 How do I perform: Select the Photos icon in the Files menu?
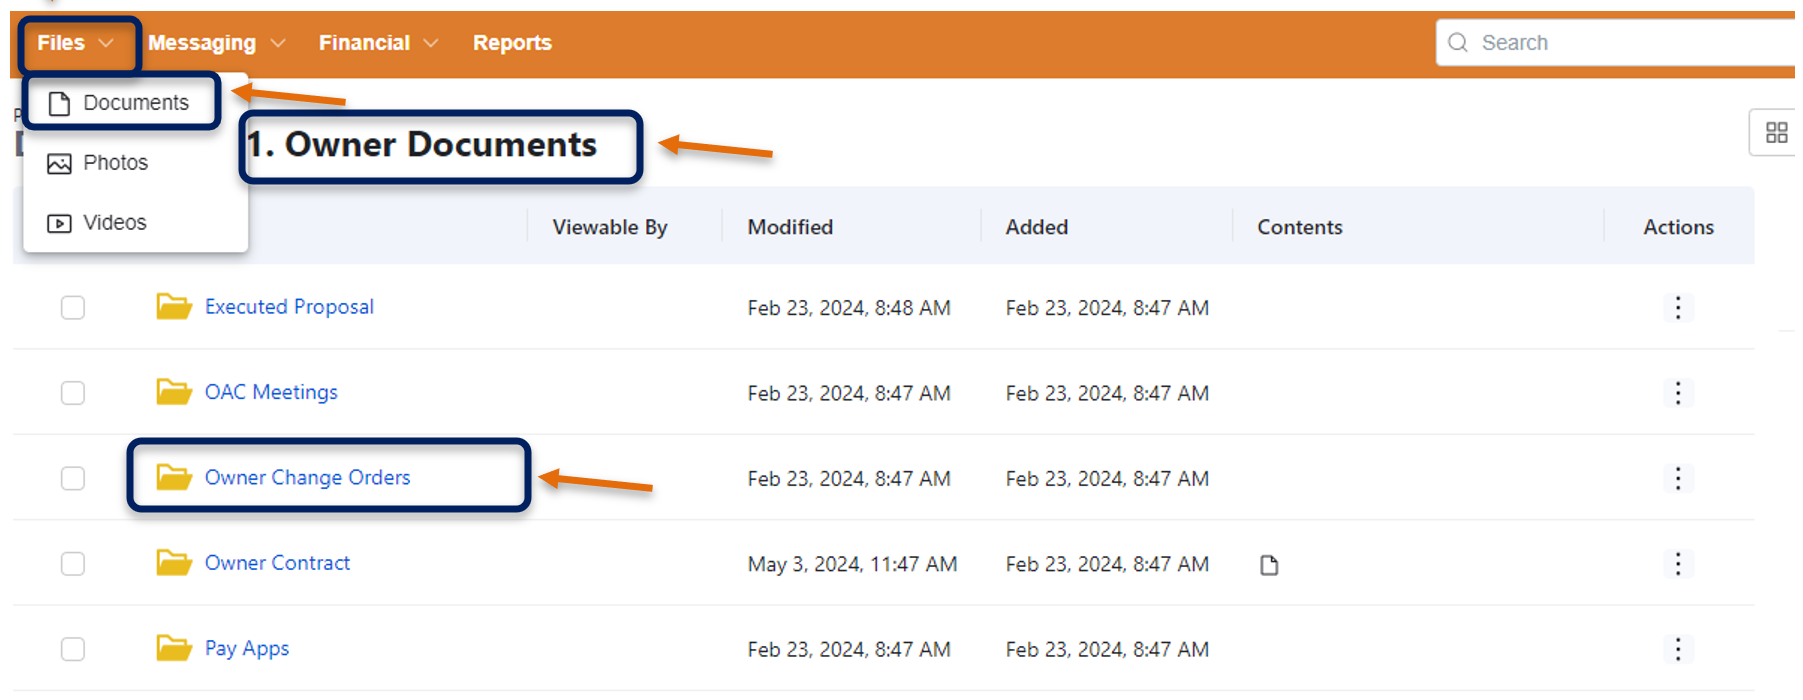pyautogui.click(x=58, y=162)
